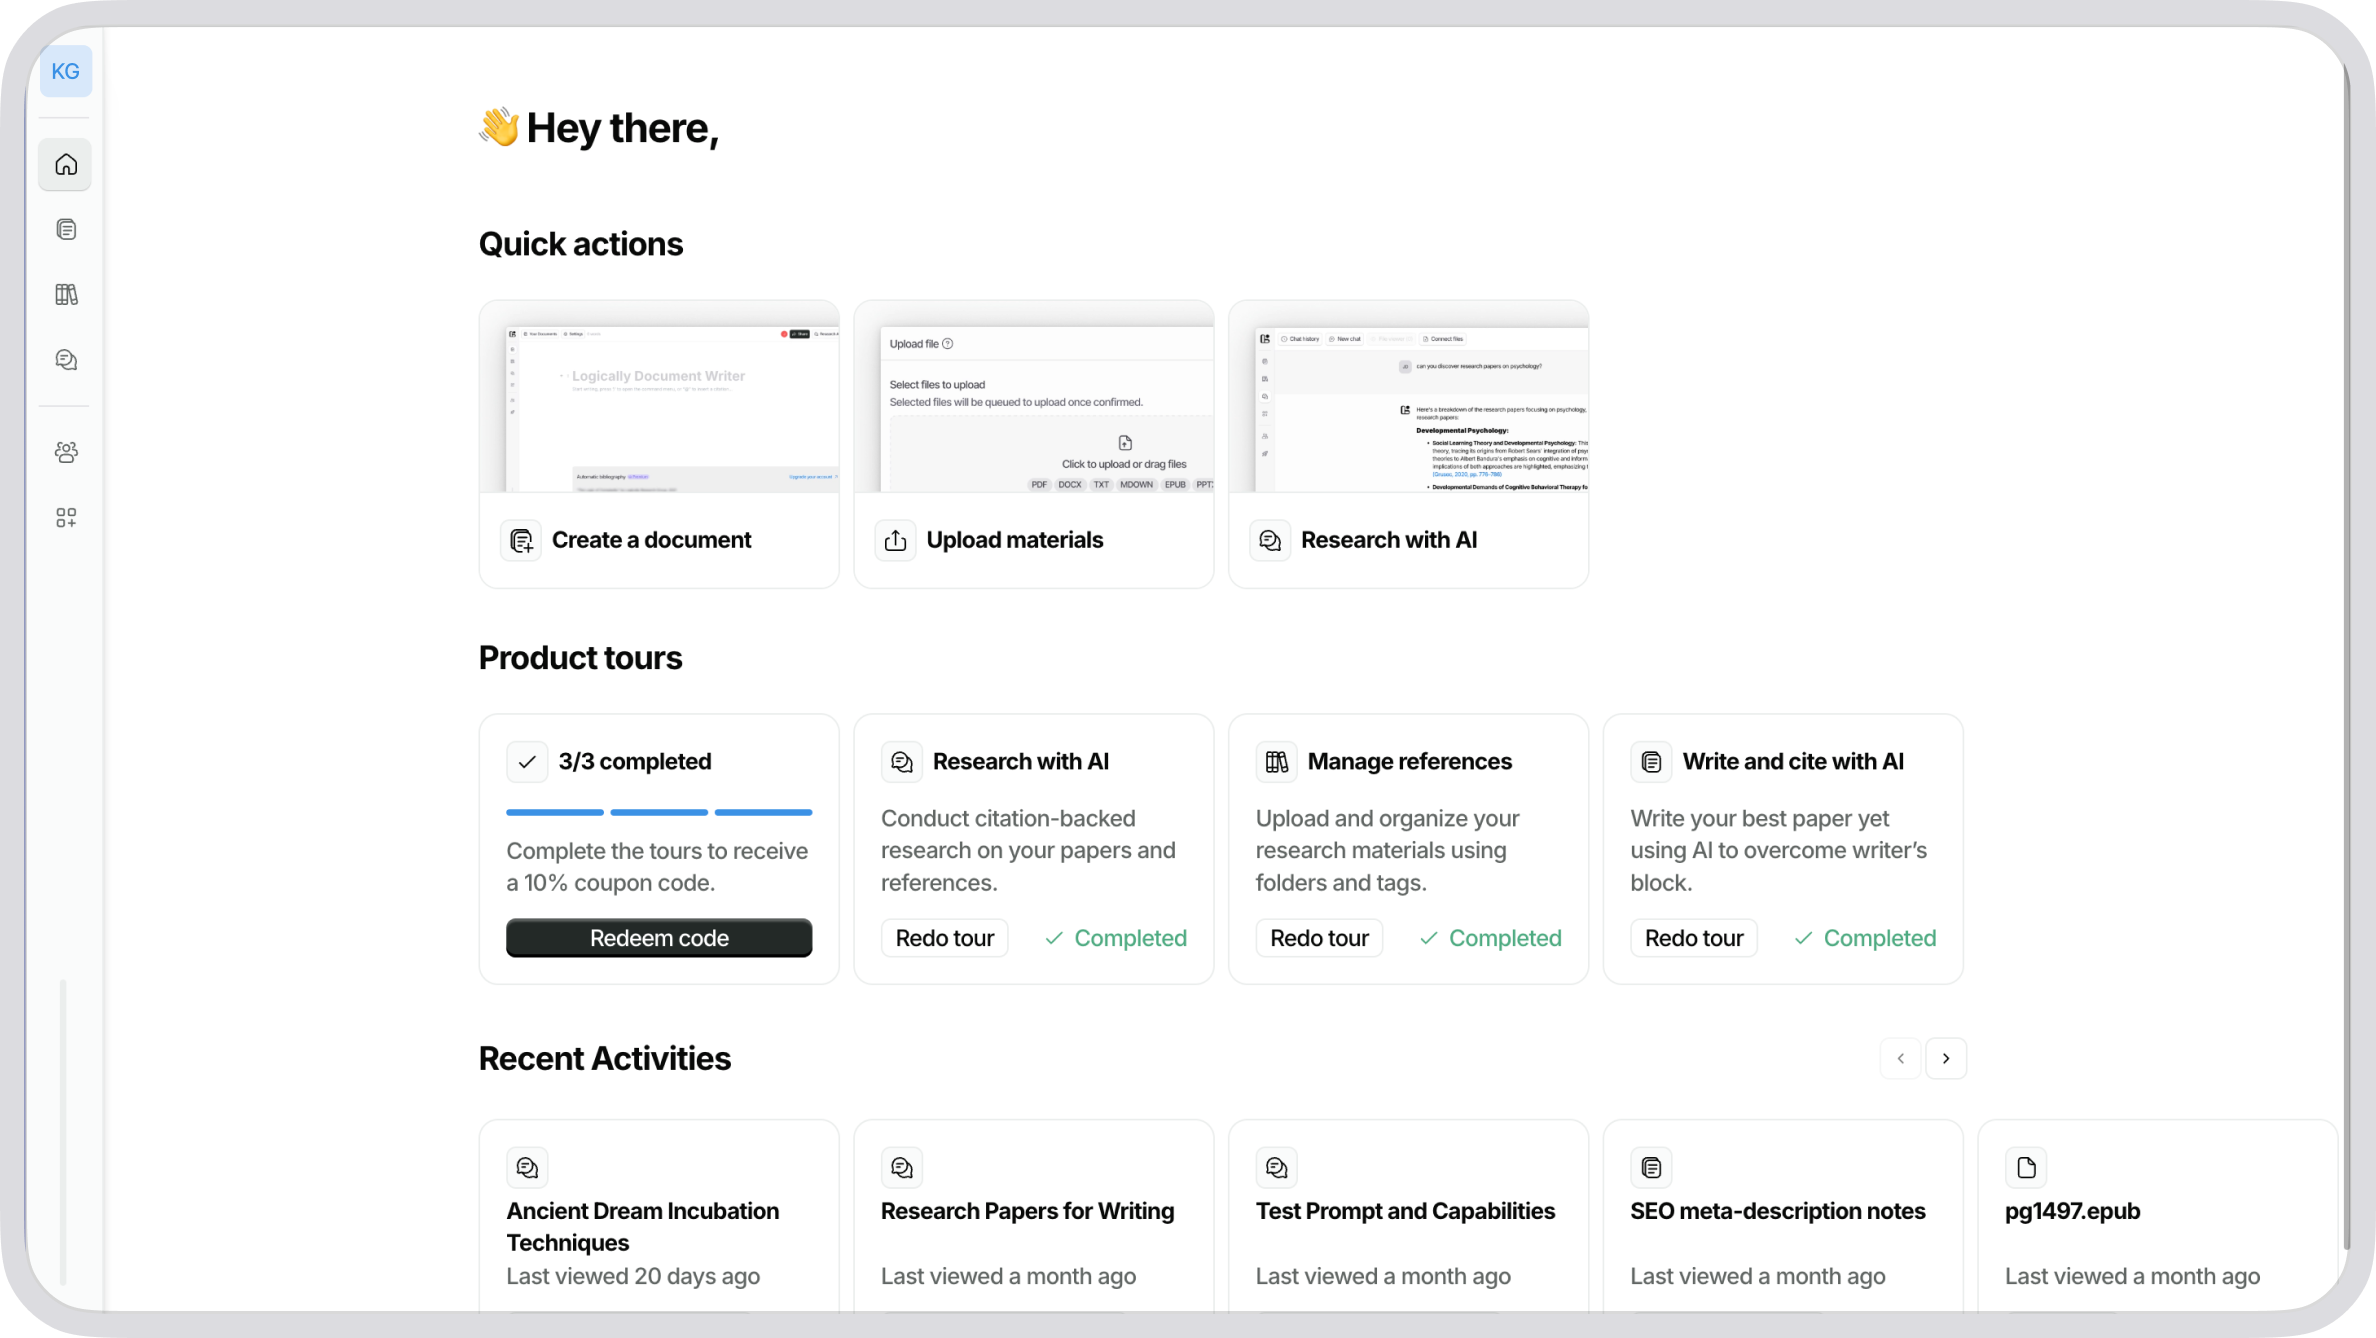Click the Create a document icon
2376x1338 pixels.
click(521, 540)
